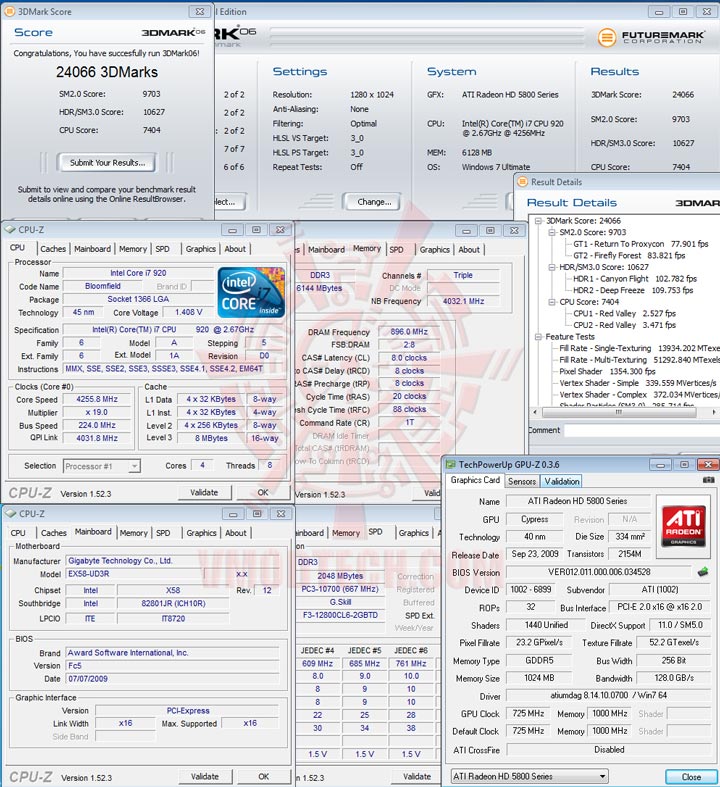Select the Pixel Shader result row
Image resolution: width=720 pixels, height=787 pixels.
tap(607, 371)
